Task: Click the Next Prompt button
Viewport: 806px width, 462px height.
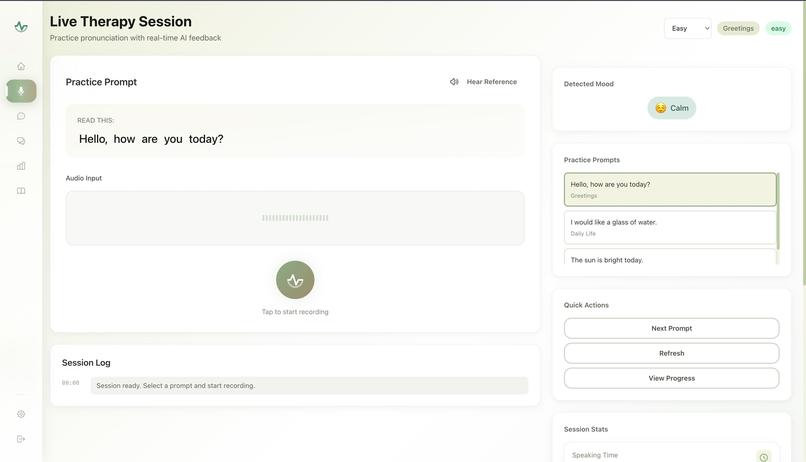Action: coord(671,328)
